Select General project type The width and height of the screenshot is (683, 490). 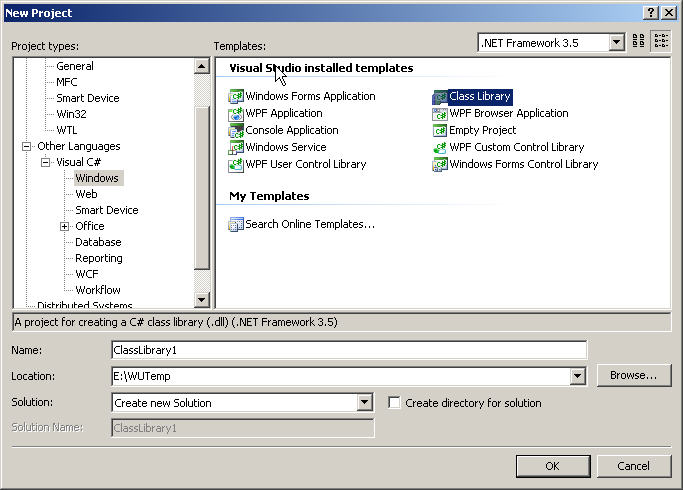click(74, 66)
